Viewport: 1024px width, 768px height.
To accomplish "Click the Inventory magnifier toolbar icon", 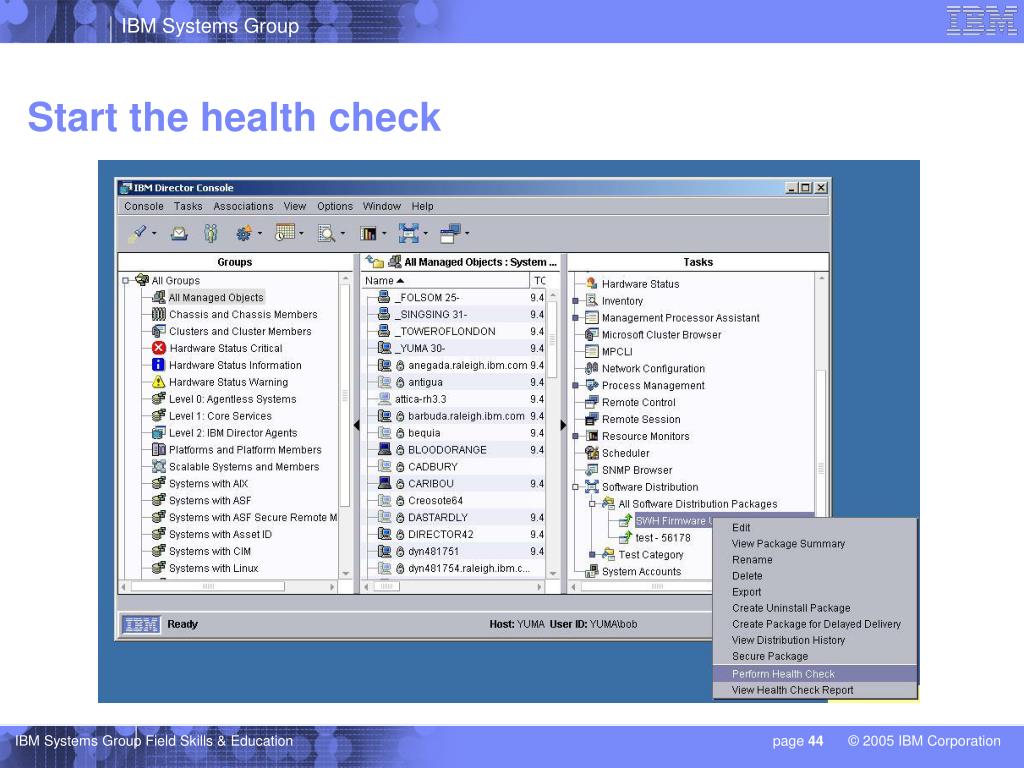I will pyautogui.click(x=326, y=233).
